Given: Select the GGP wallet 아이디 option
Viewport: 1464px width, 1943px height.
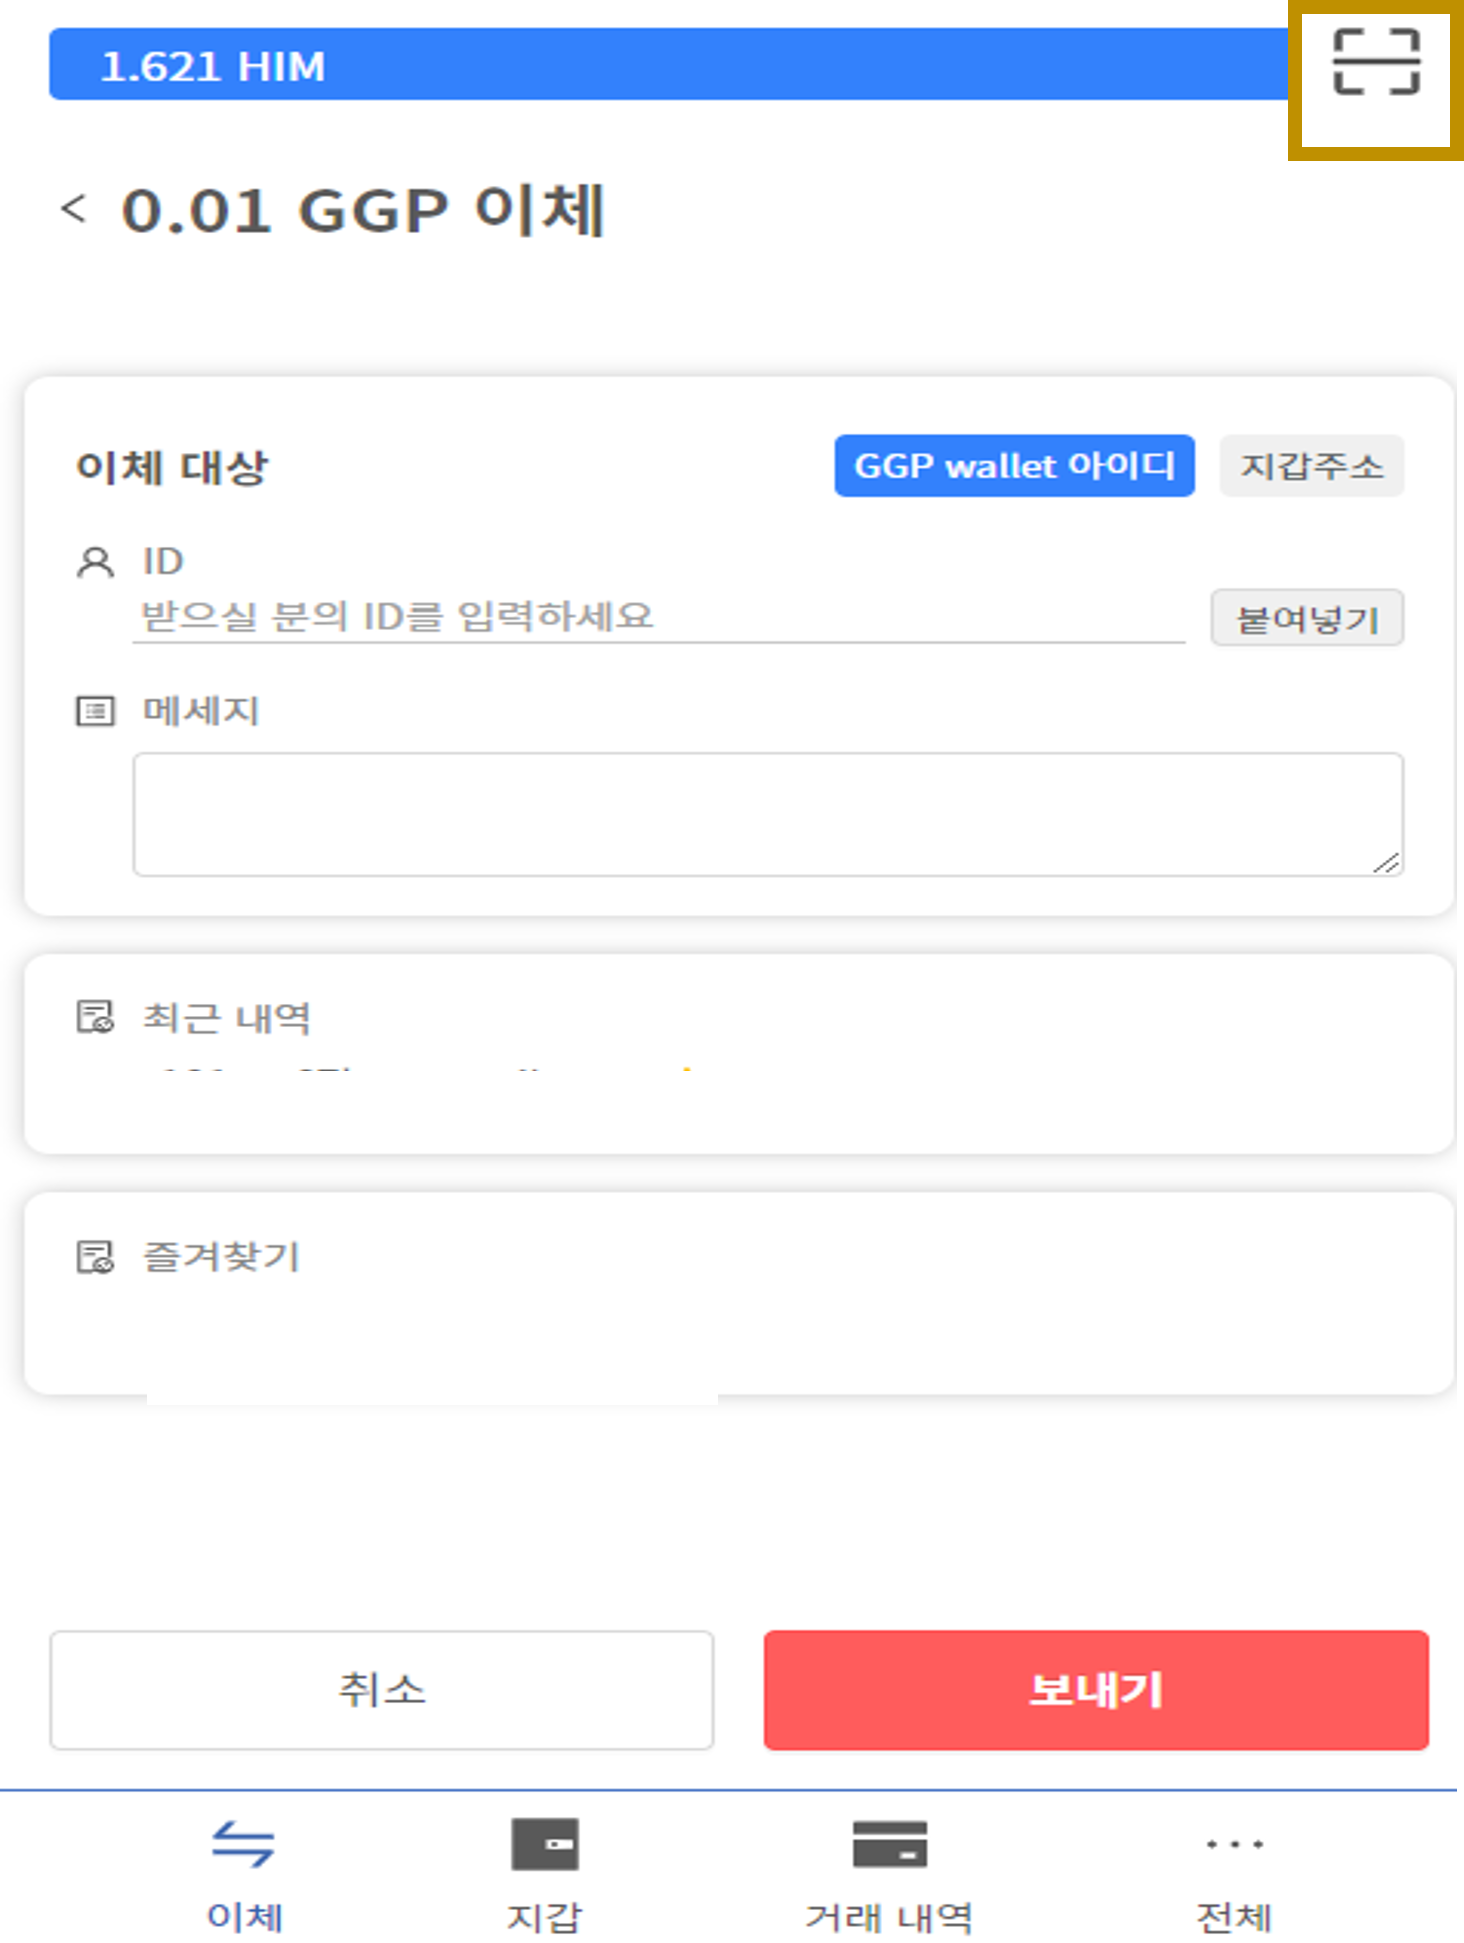Looking at the screenshot, I should [1014, 466].
